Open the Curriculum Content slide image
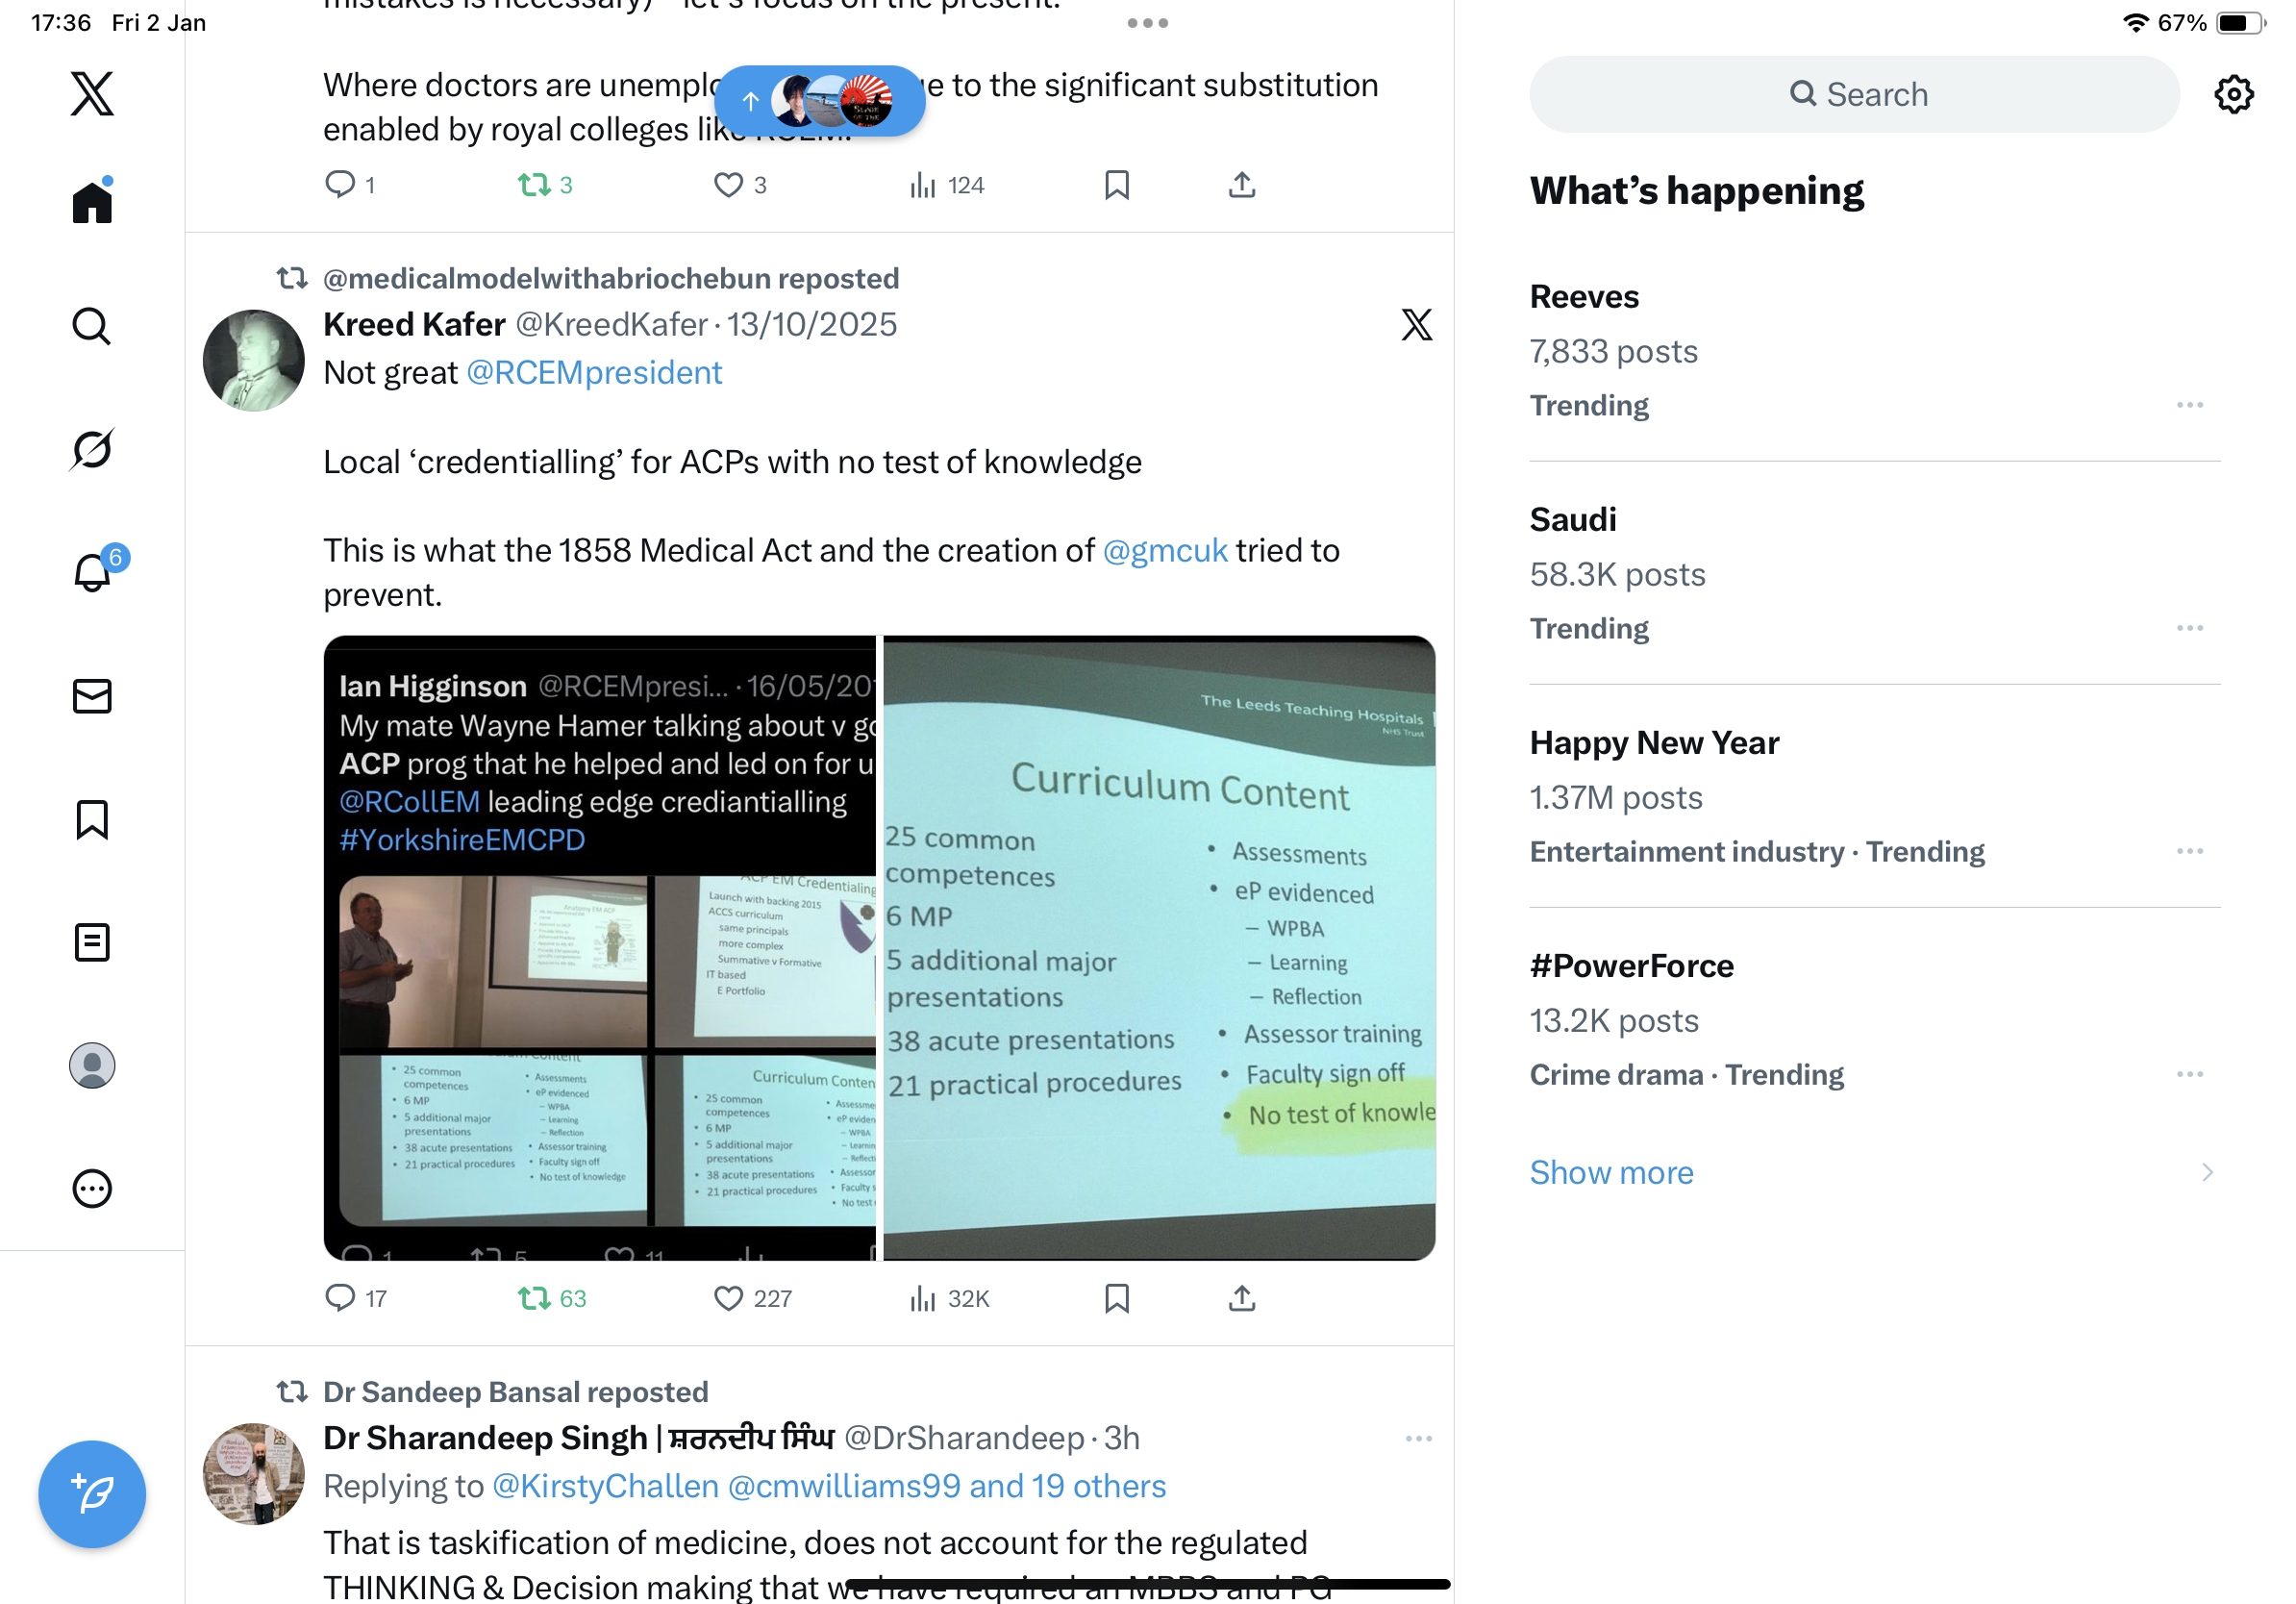This screenshot has height=1604, width=2296. (1159, 947)
